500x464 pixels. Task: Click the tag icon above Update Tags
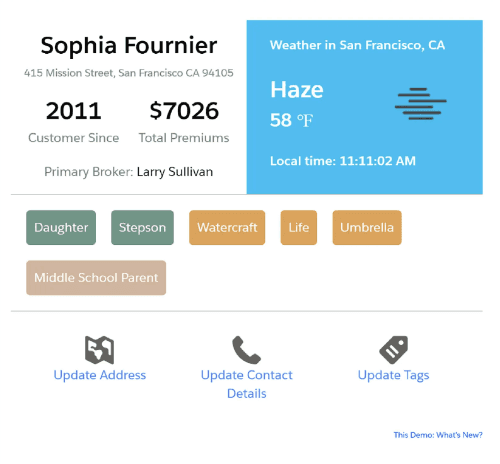(x=393, y=350)
